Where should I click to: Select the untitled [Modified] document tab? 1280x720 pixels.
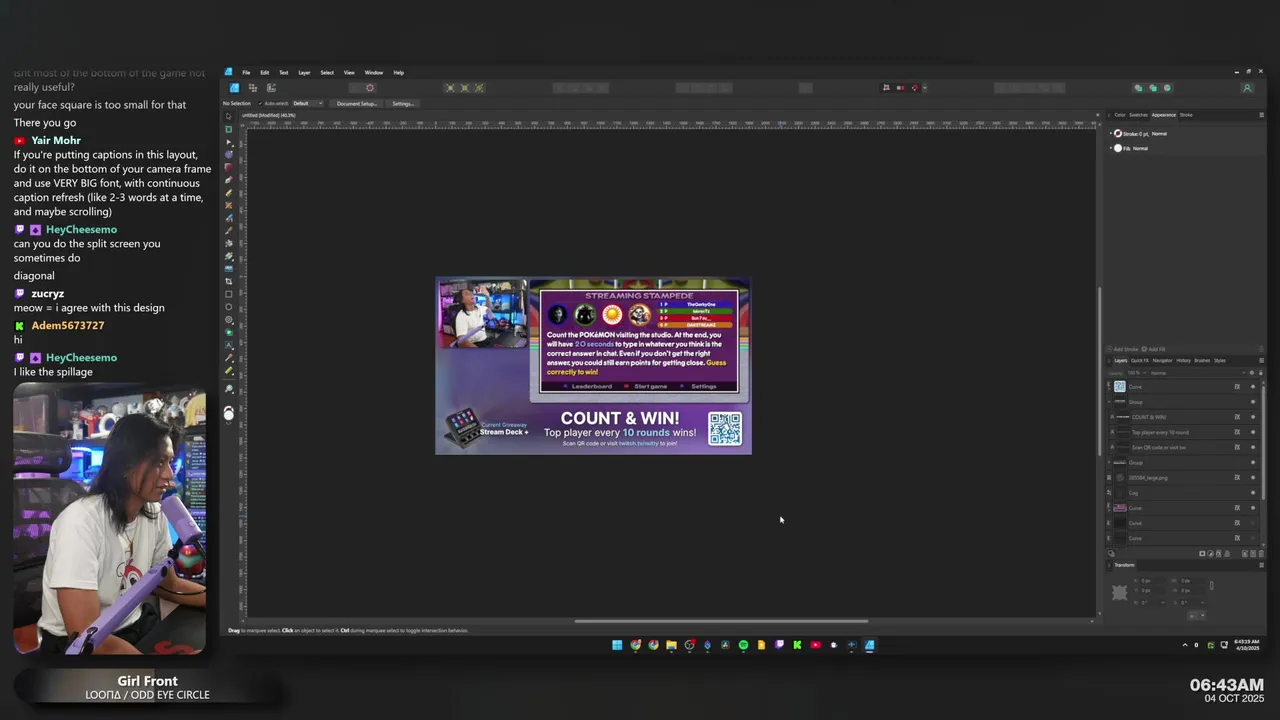pos(268,115)
